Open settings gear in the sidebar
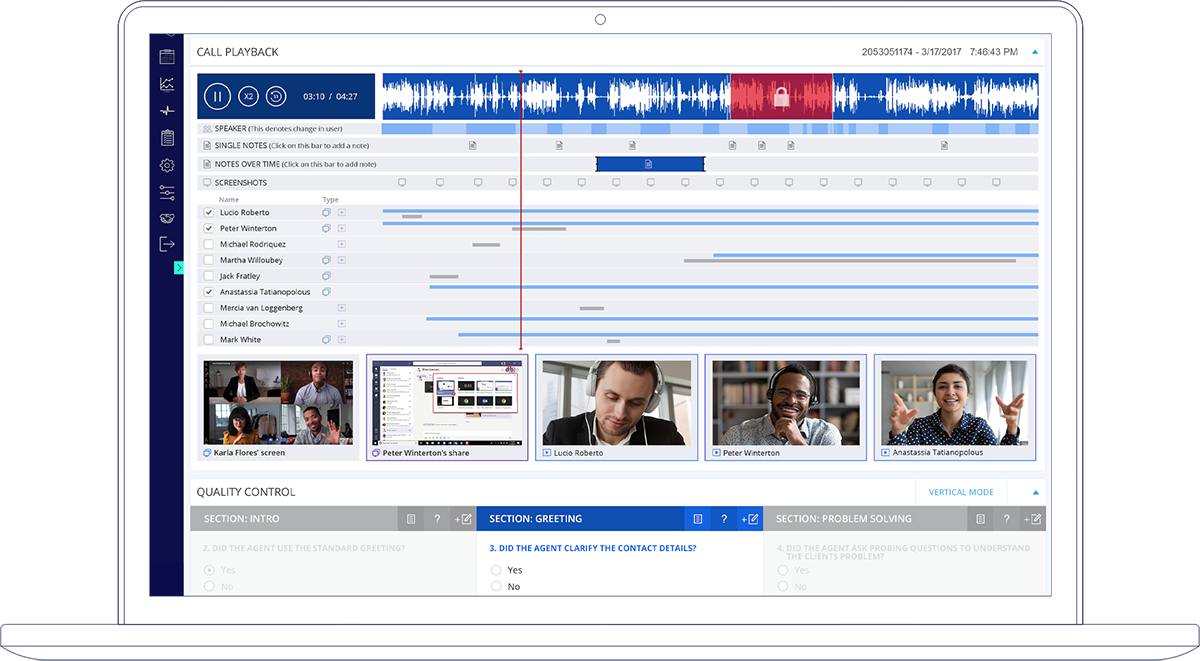The width and height of the screenshot is (1200, 661). 167,165
